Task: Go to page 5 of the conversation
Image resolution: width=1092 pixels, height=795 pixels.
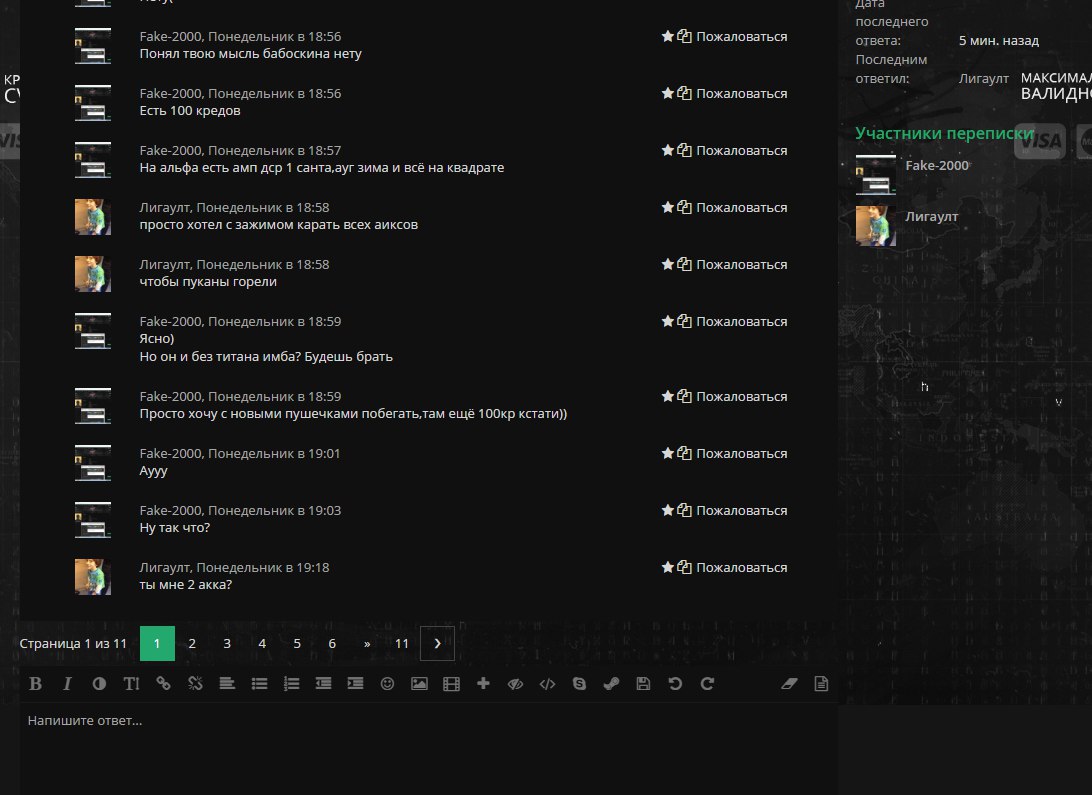Action: coord(297,643)
